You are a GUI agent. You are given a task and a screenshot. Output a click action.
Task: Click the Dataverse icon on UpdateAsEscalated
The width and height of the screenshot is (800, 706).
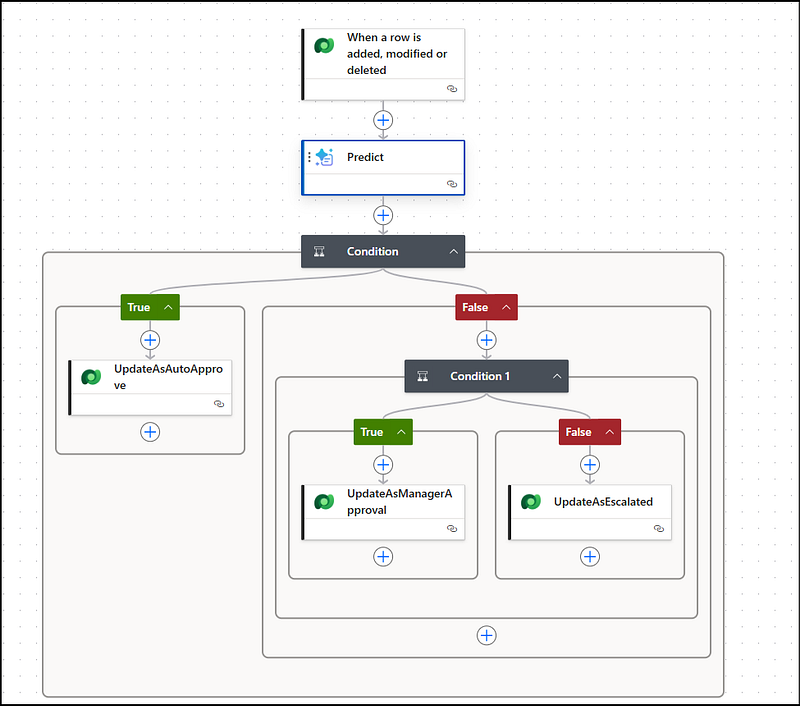531,502
